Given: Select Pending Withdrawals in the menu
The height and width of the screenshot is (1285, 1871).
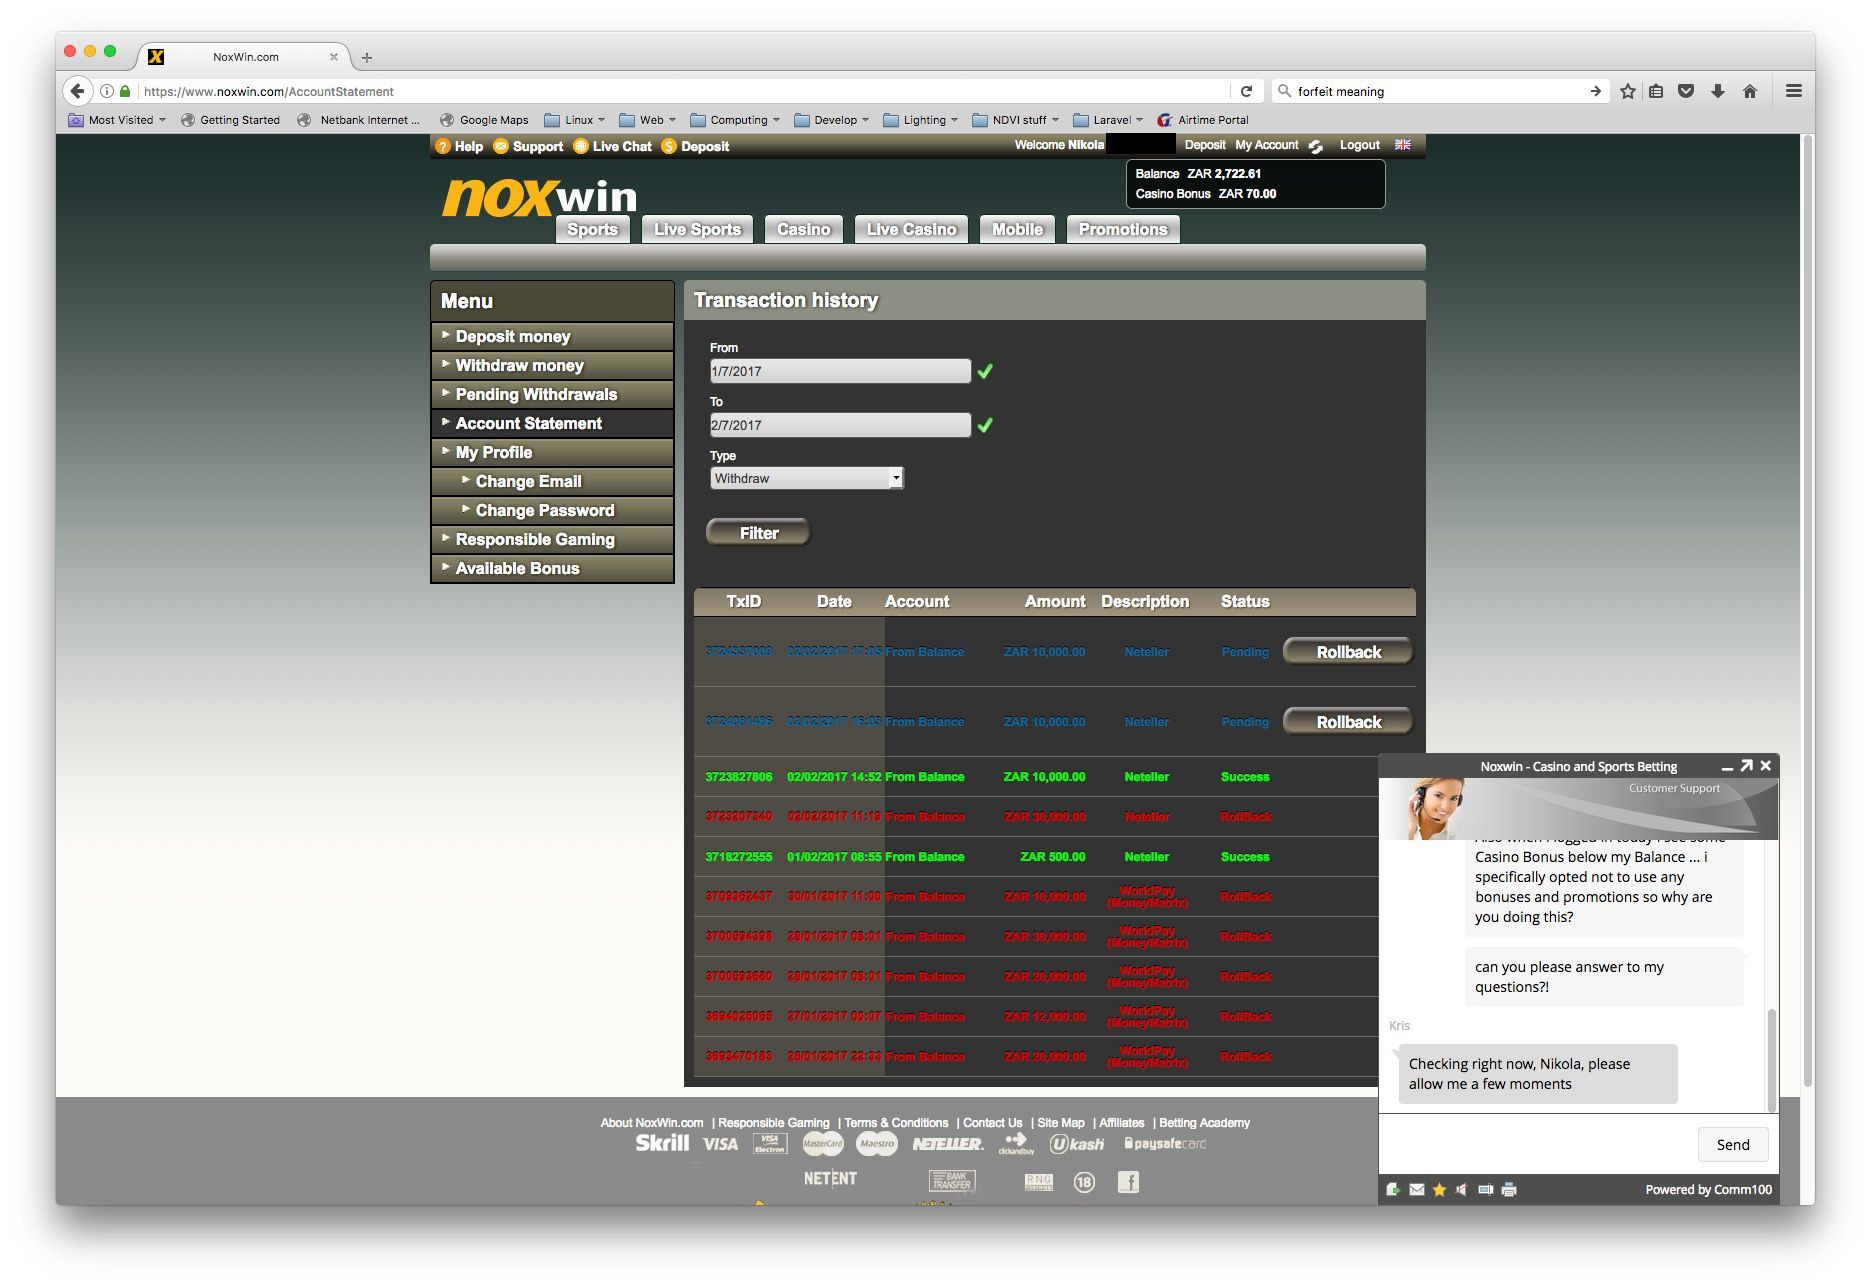Looking at the screenshot, I should coord(553,394).
